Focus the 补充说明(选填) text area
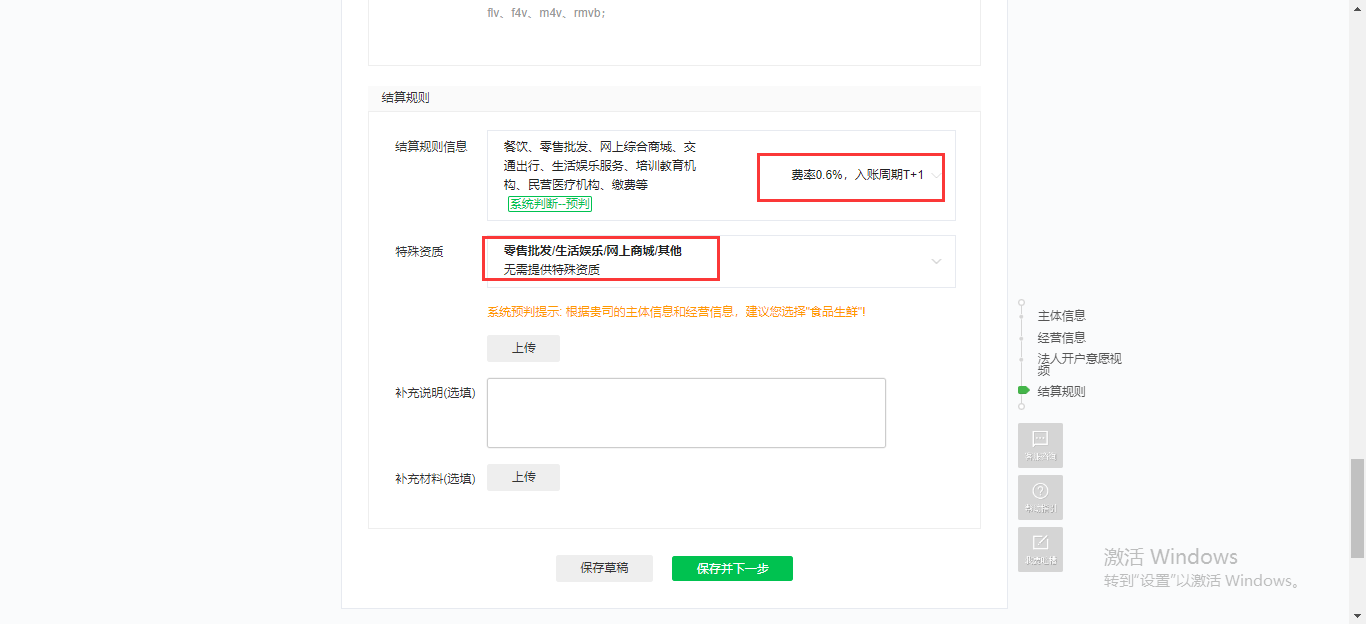The width and height of the screenshot is (1366, 624). 686,412
